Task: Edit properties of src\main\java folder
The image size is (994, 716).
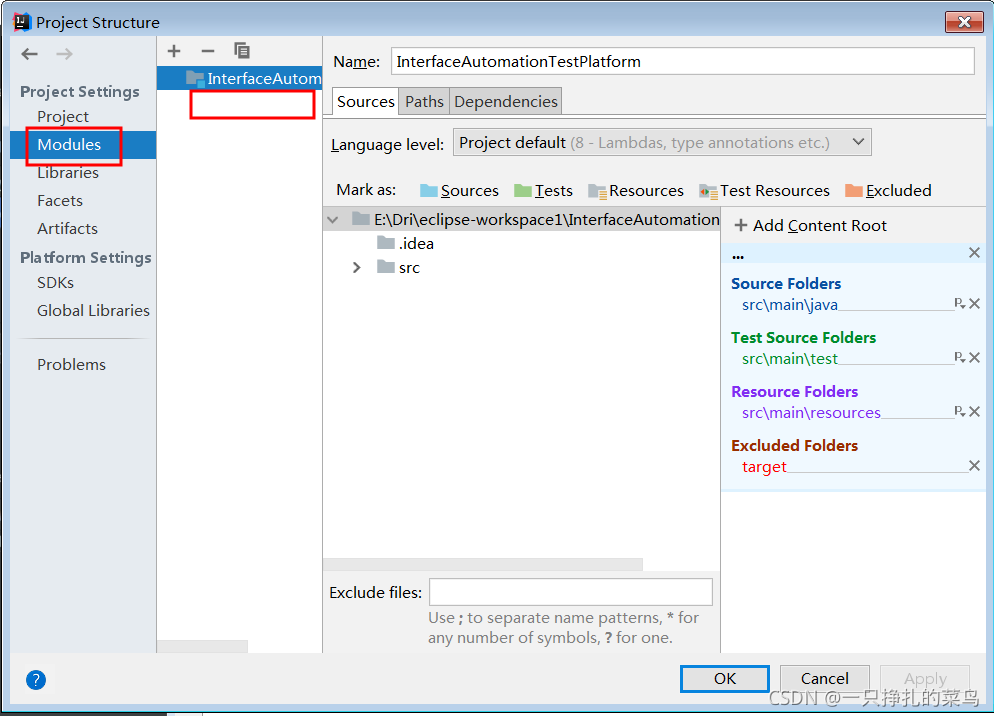Action: point(960,304)
